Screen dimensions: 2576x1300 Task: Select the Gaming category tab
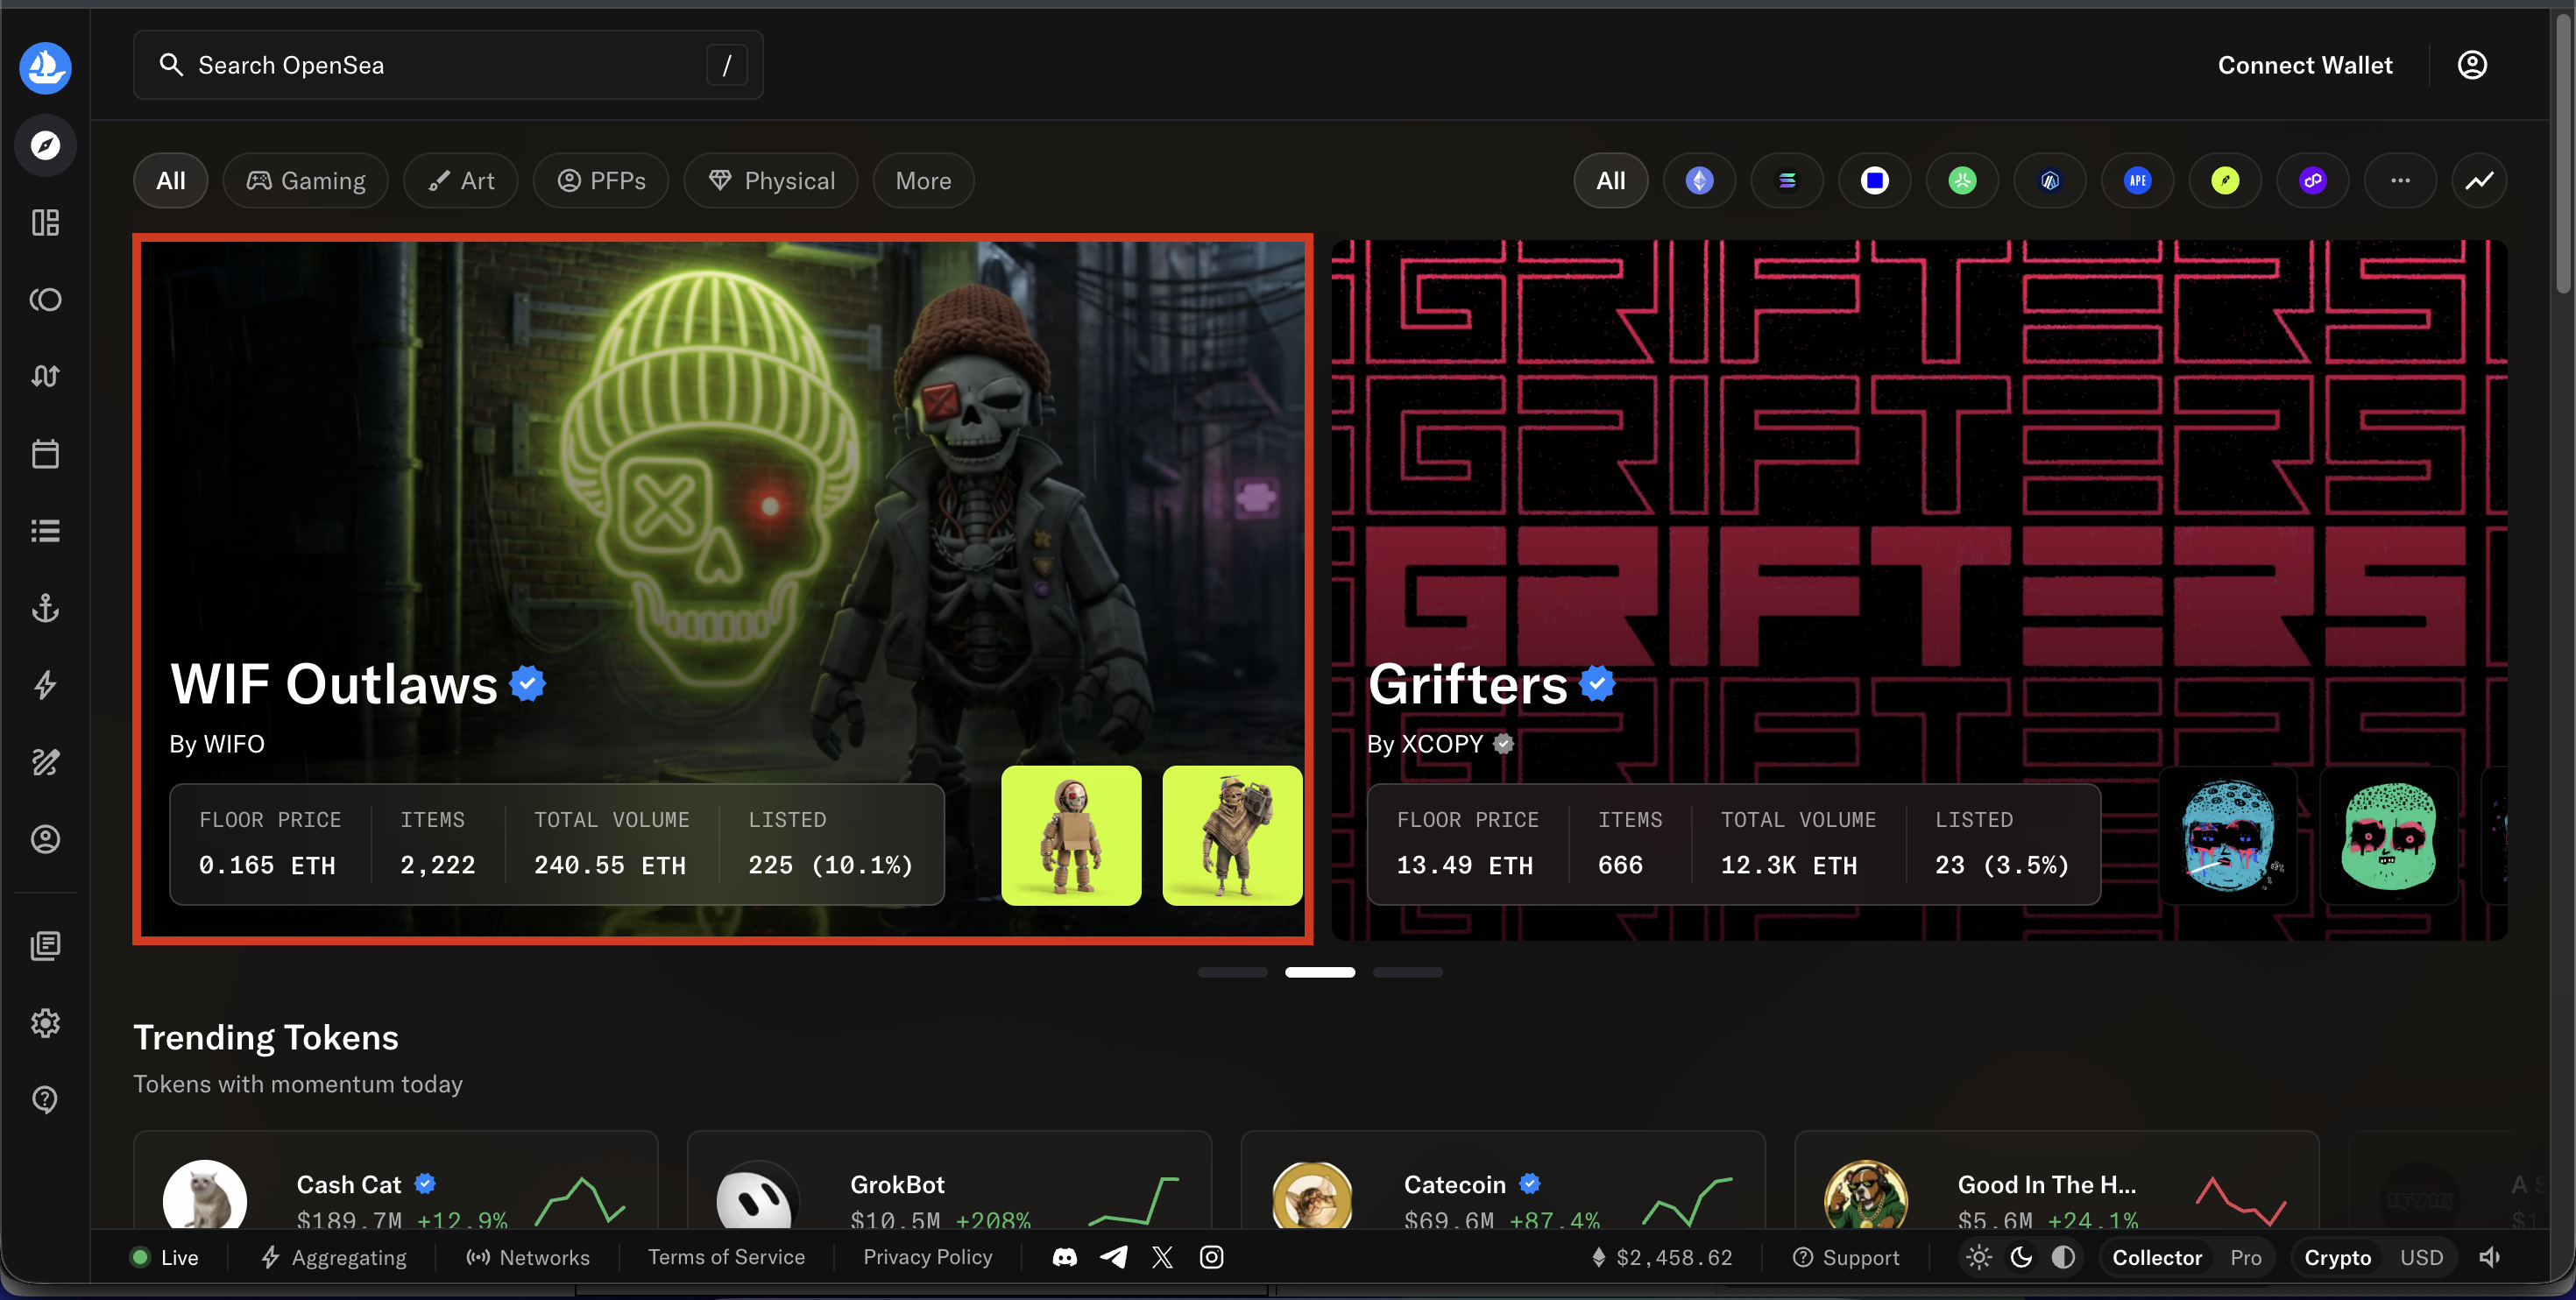306,180
